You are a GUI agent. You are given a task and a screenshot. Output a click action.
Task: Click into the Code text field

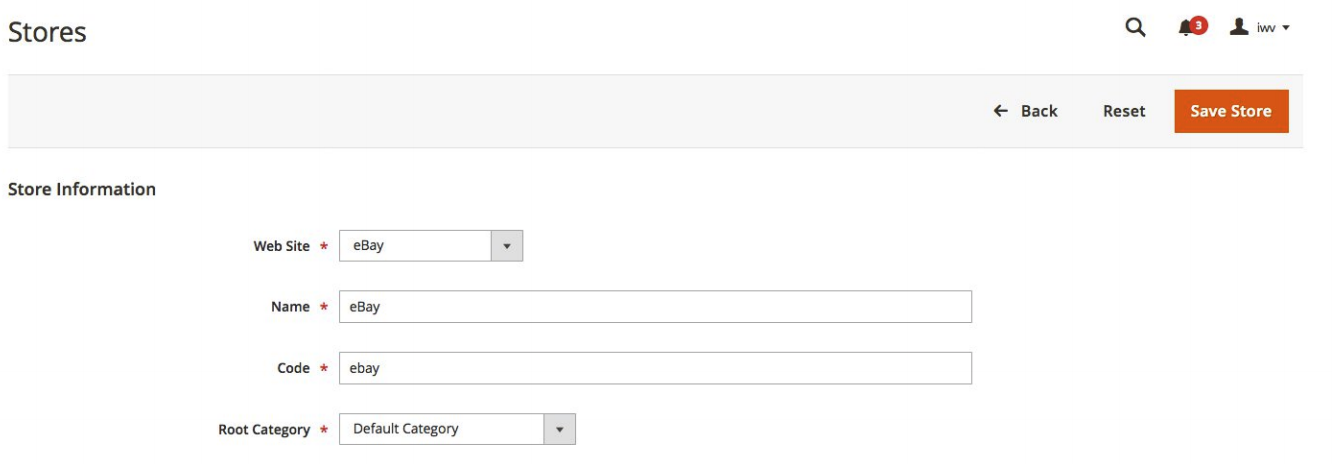coord(655,368)
